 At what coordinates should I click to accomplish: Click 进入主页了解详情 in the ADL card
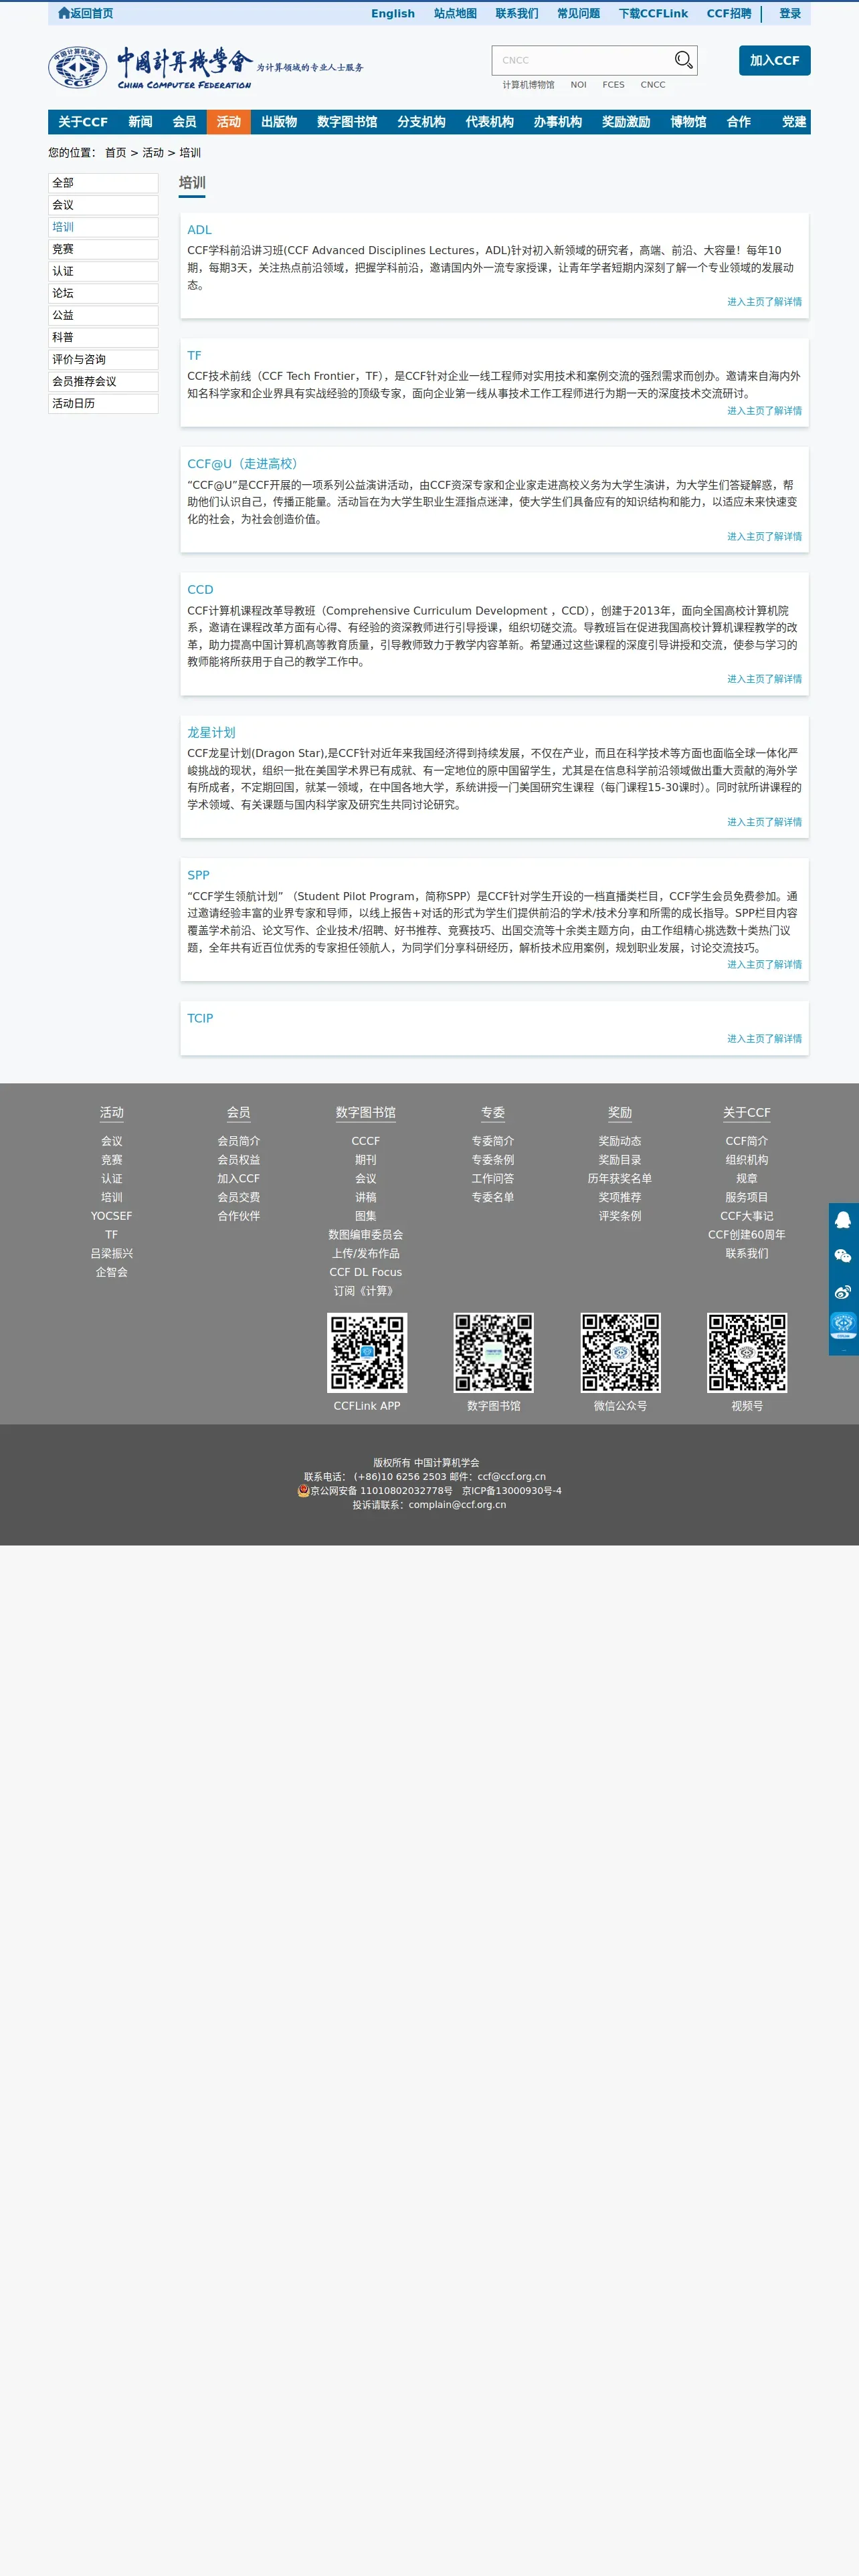click(x=764, y=302)
